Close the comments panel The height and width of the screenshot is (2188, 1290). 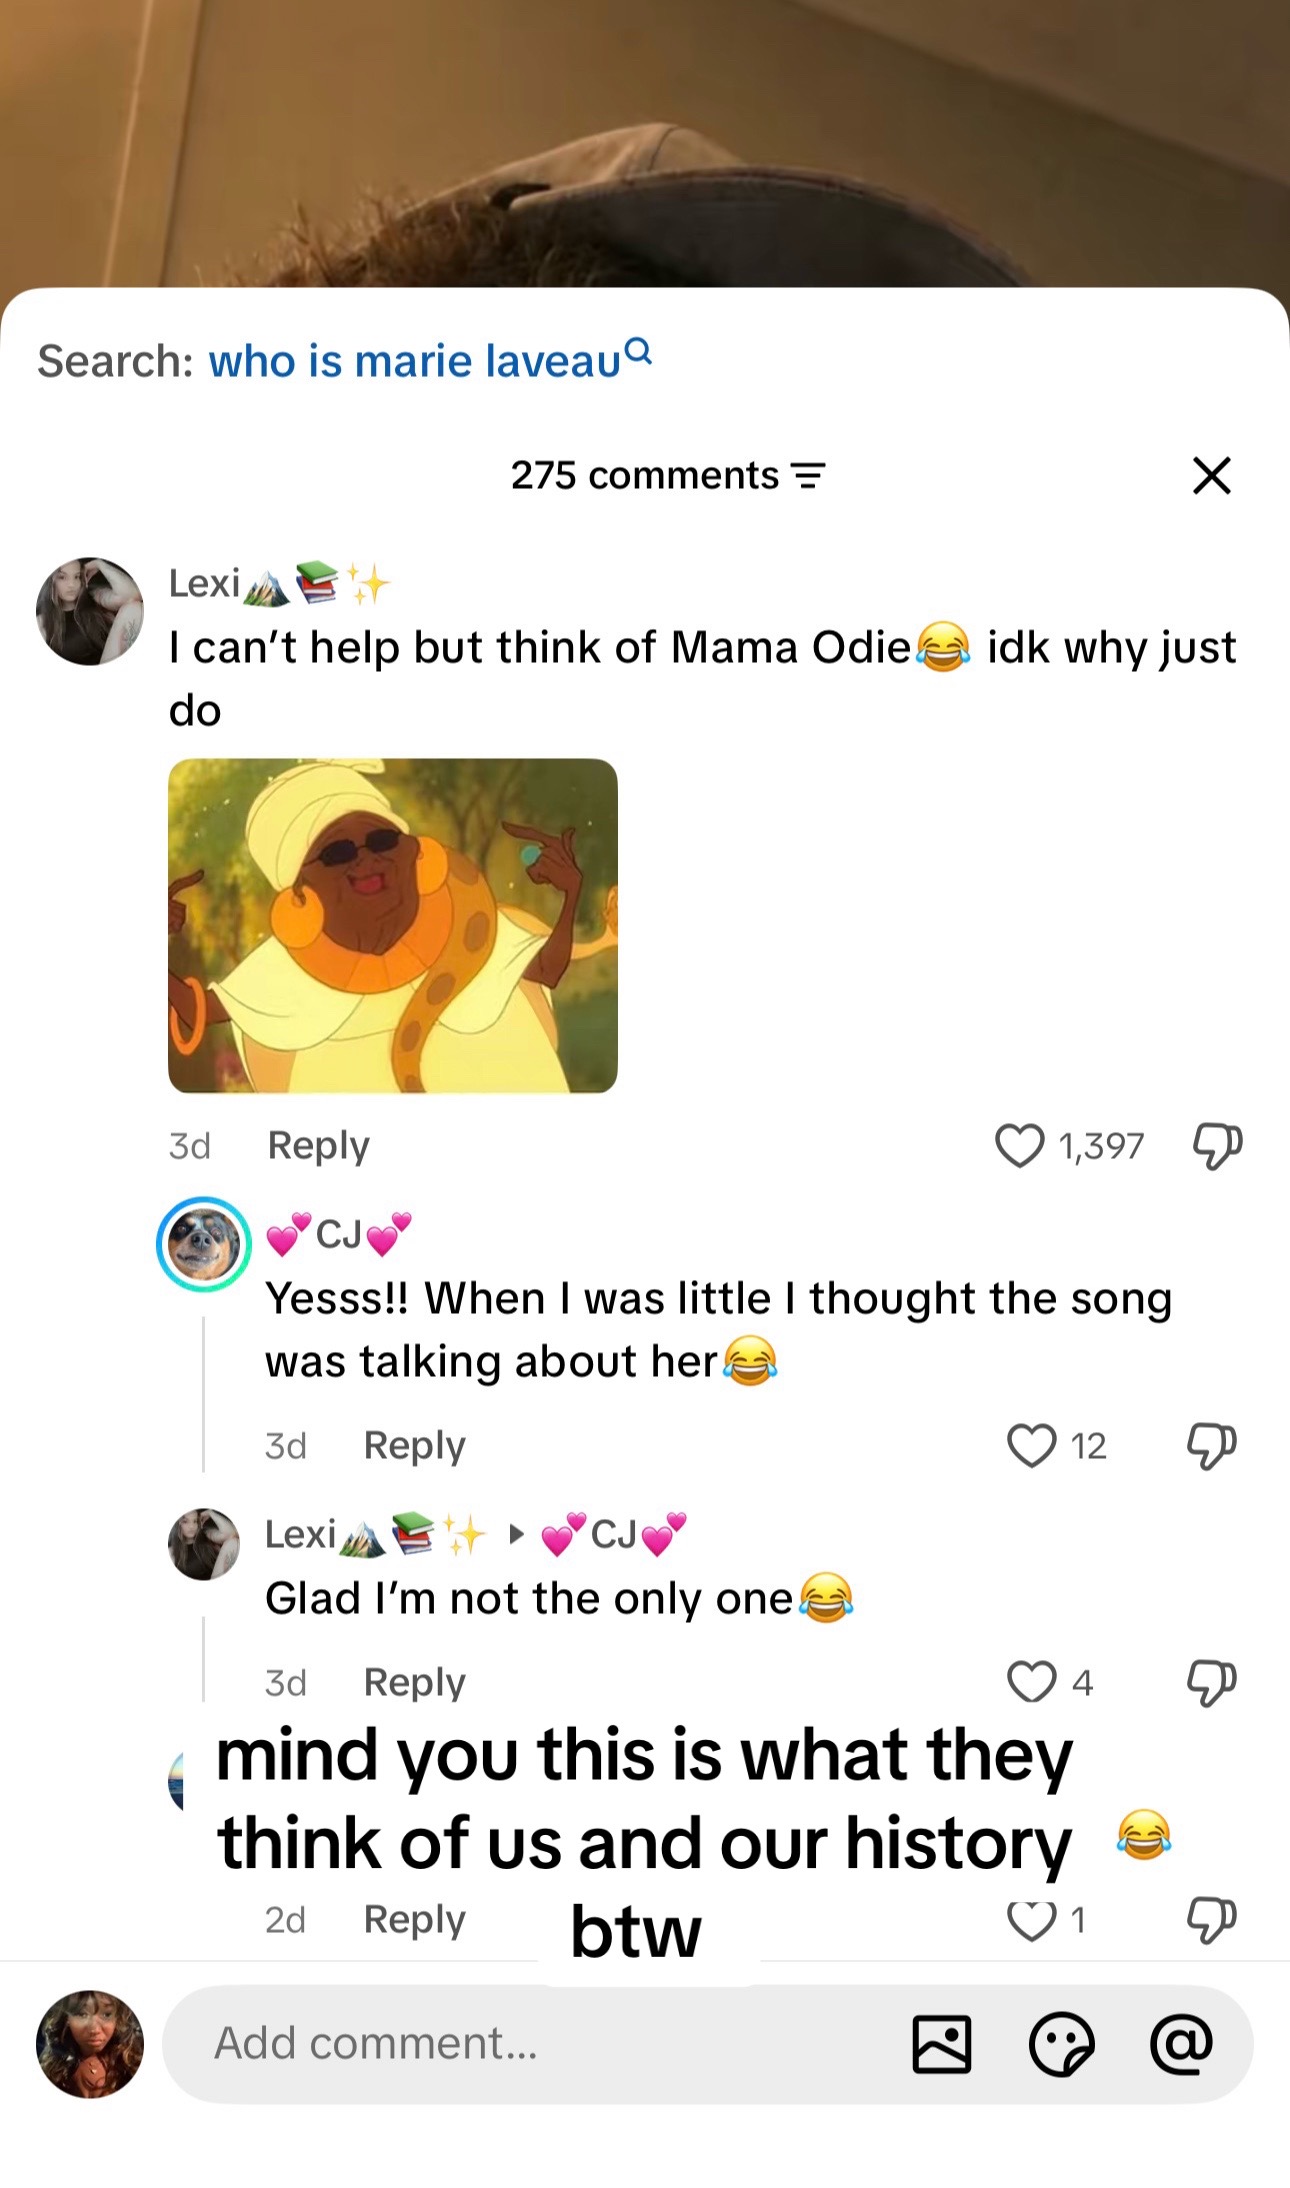pyautogui.click(x=1212, y=475)
